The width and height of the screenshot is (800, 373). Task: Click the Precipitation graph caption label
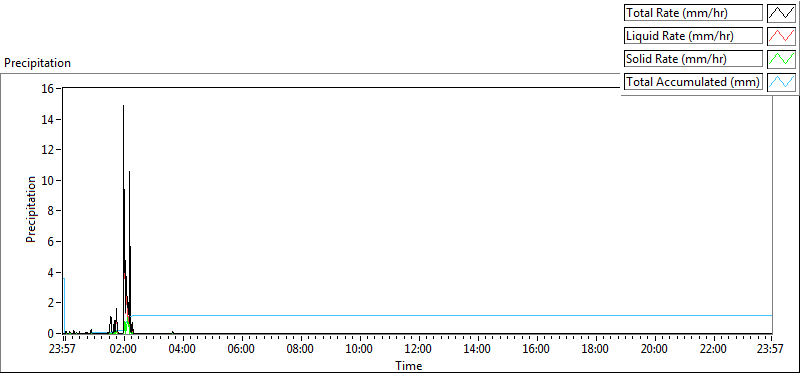pos(37,63)
